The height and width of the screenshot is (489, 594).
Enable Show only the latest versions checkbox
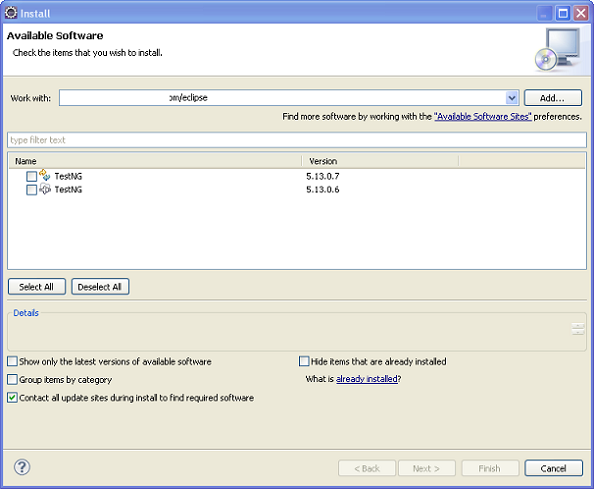pos(13,361)
